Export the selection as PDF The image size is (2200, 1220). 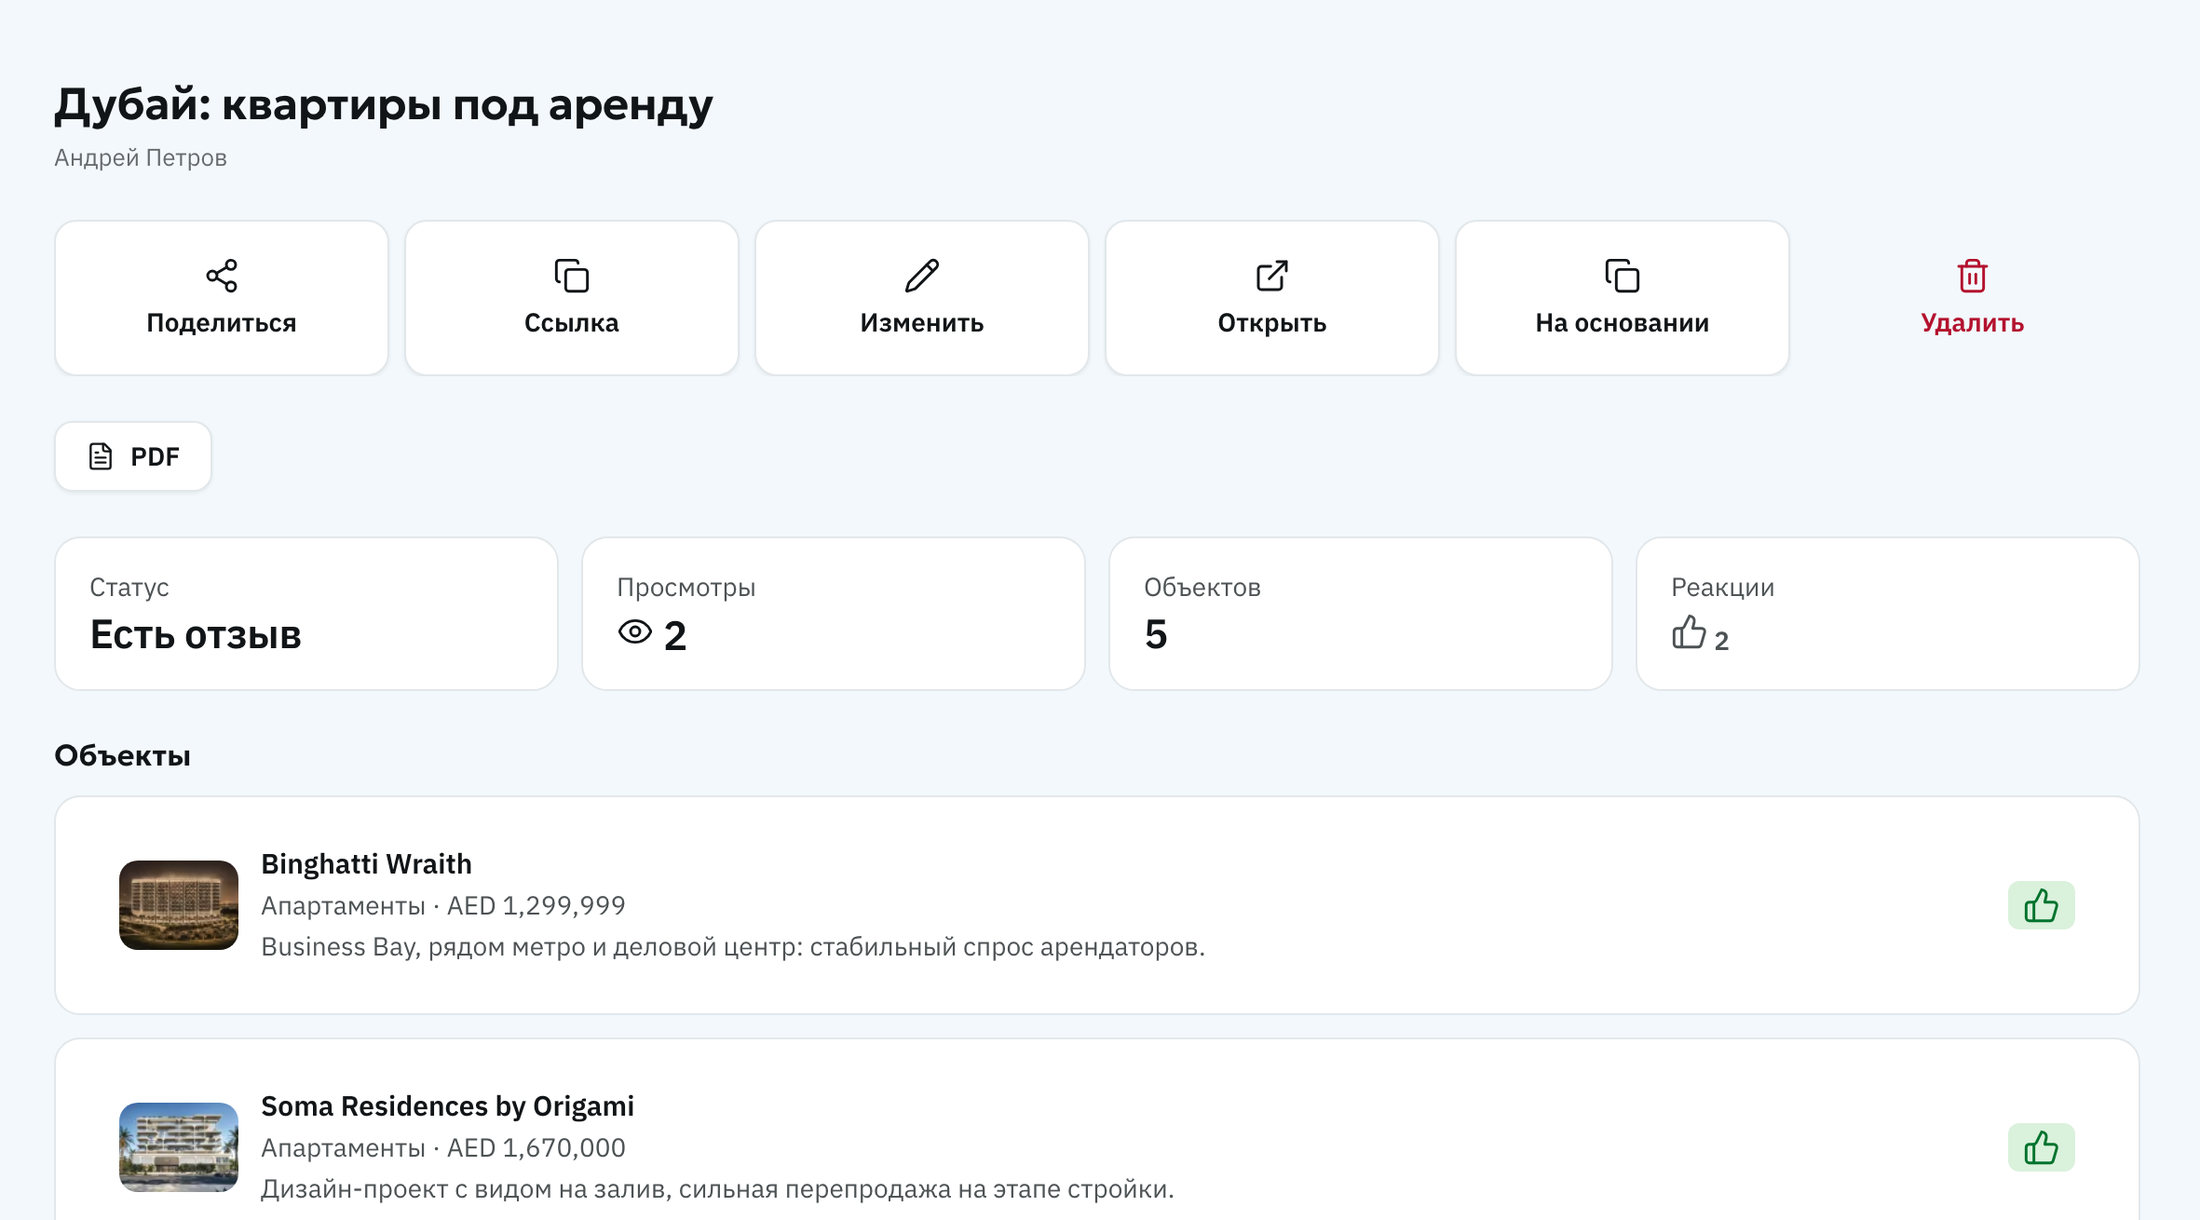[x=133, y=456]
